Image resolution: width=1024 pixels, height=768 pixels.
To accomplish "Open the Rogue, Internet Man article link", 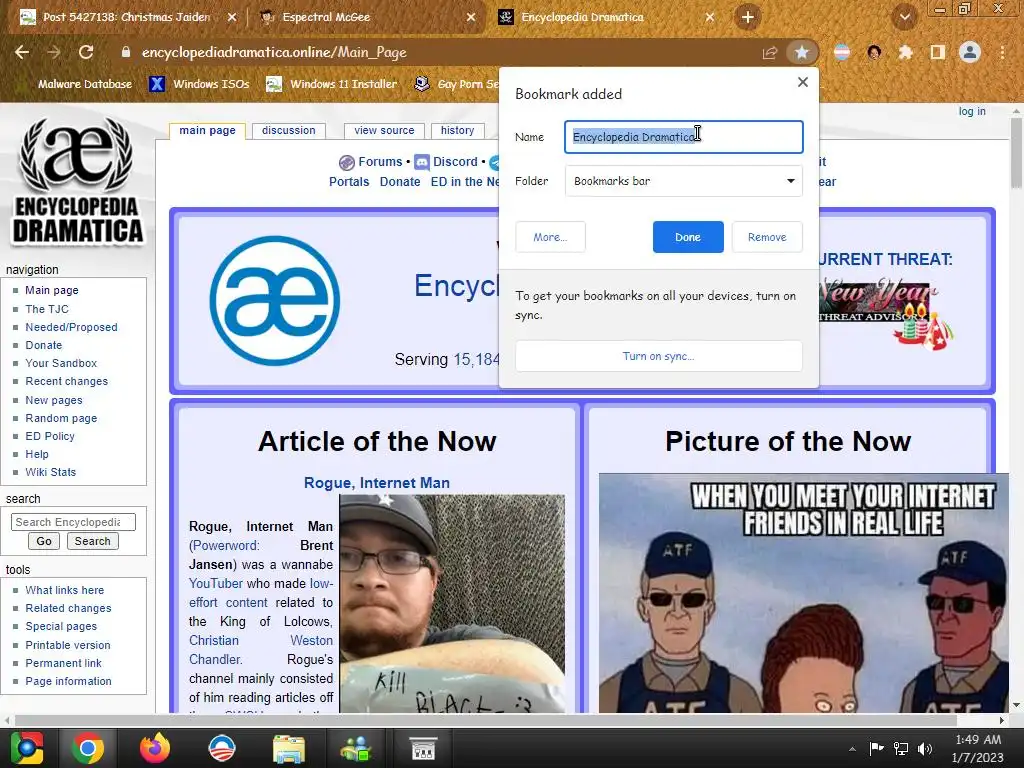I will (377, 483).
